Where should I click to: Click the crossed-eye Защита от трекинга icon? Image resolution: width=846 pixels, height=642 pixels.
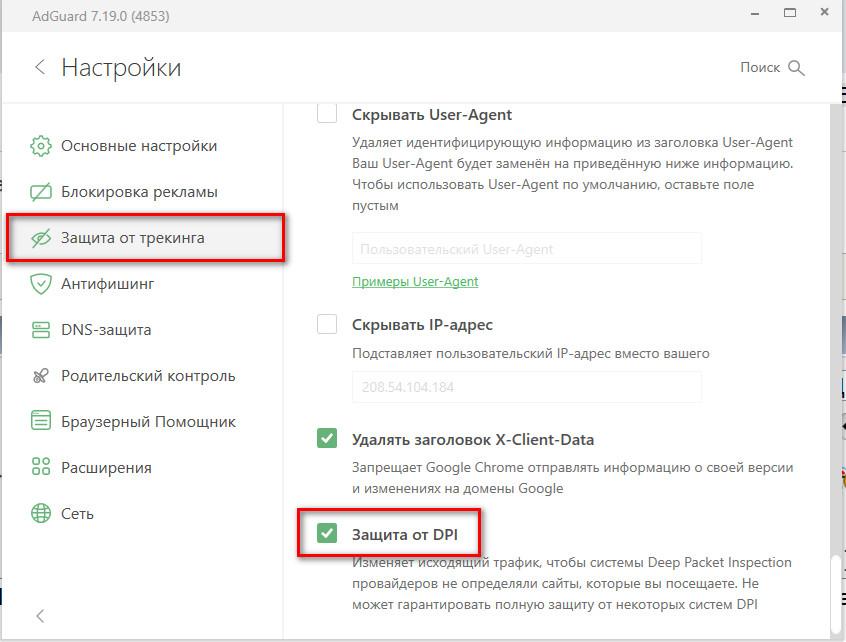point(41,238)
